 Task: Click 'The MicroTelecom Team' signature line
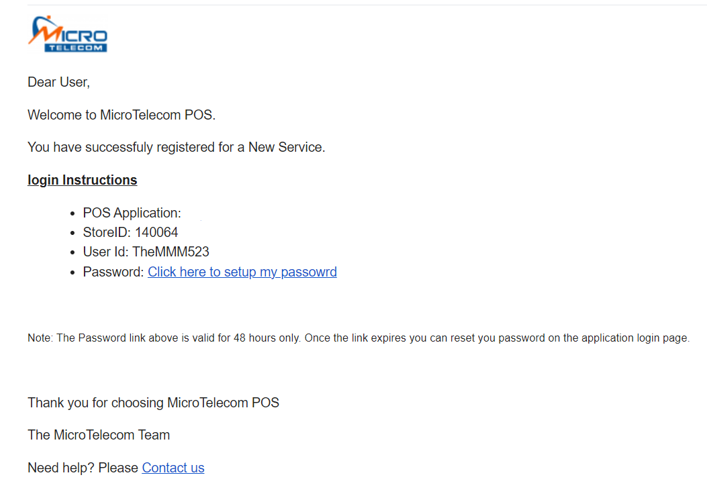click(x=99, y=435)
